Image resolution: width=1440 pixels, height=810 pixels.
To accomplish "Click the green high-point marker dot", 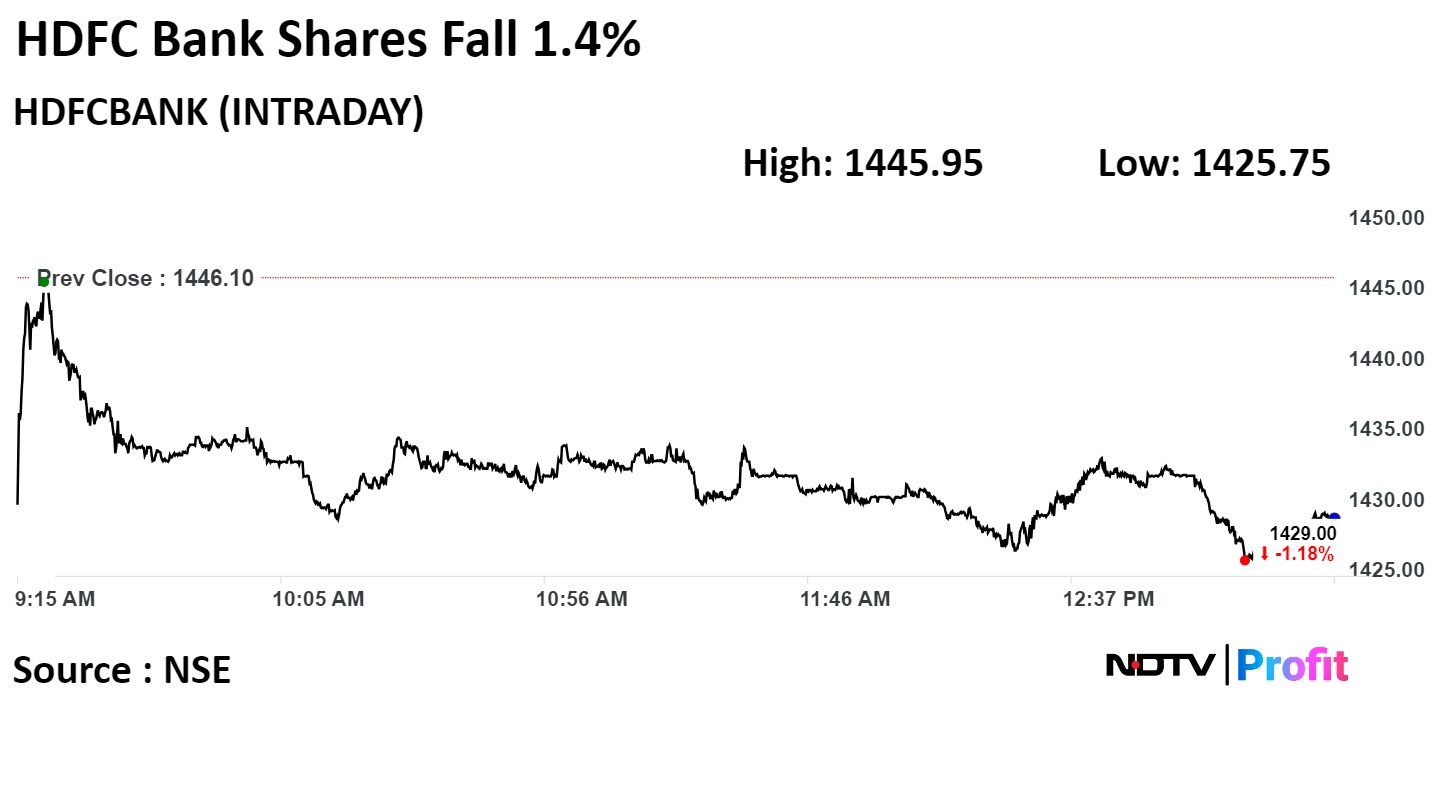I will click(43, 282).
